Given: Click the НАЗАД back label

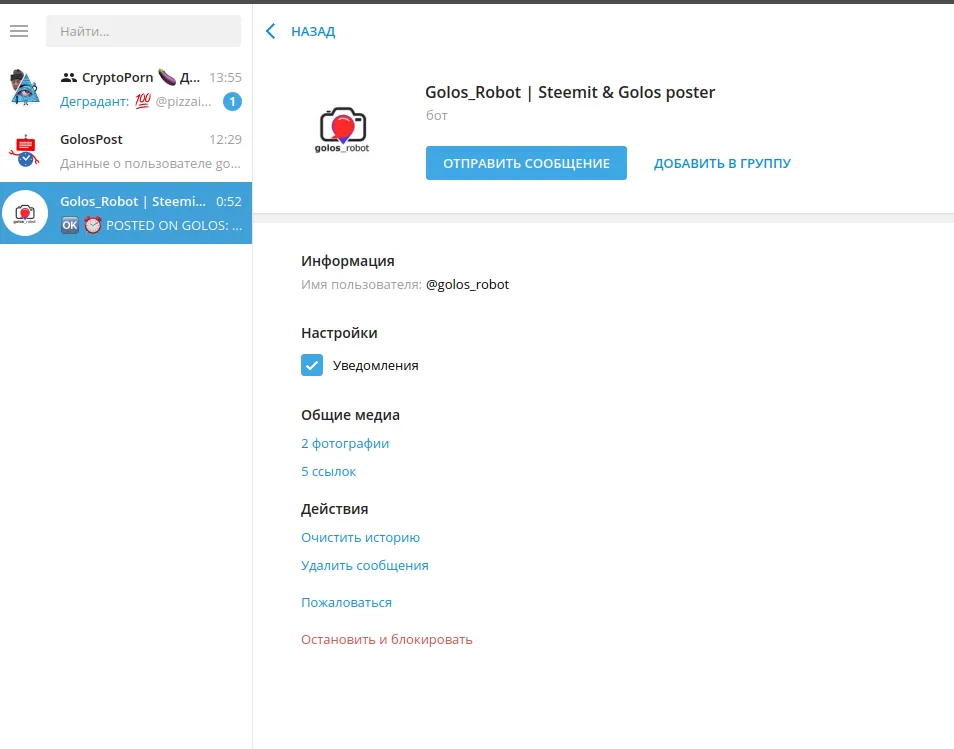Looking at the screenshot, I should click(x=313, y=32).
